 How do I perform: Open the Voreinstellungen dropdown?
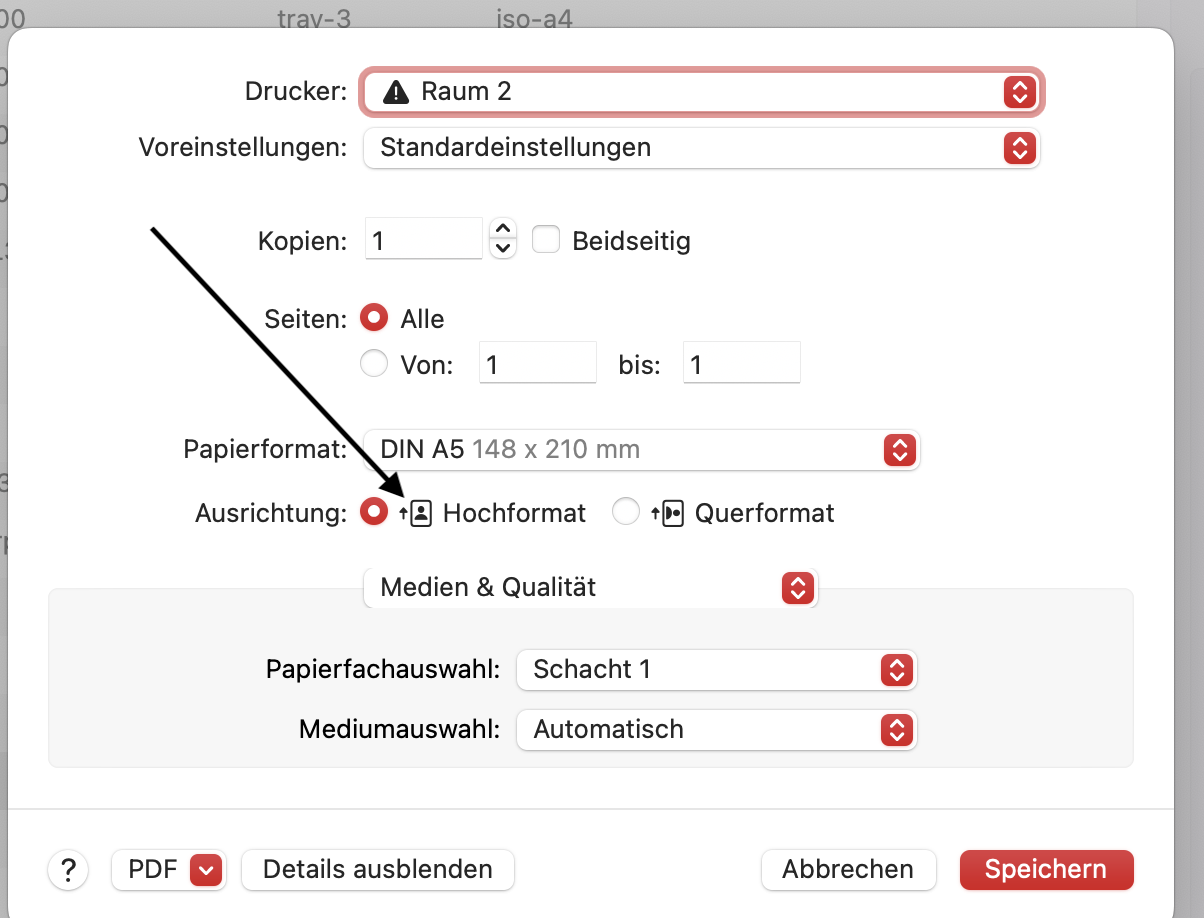point(702,148)
